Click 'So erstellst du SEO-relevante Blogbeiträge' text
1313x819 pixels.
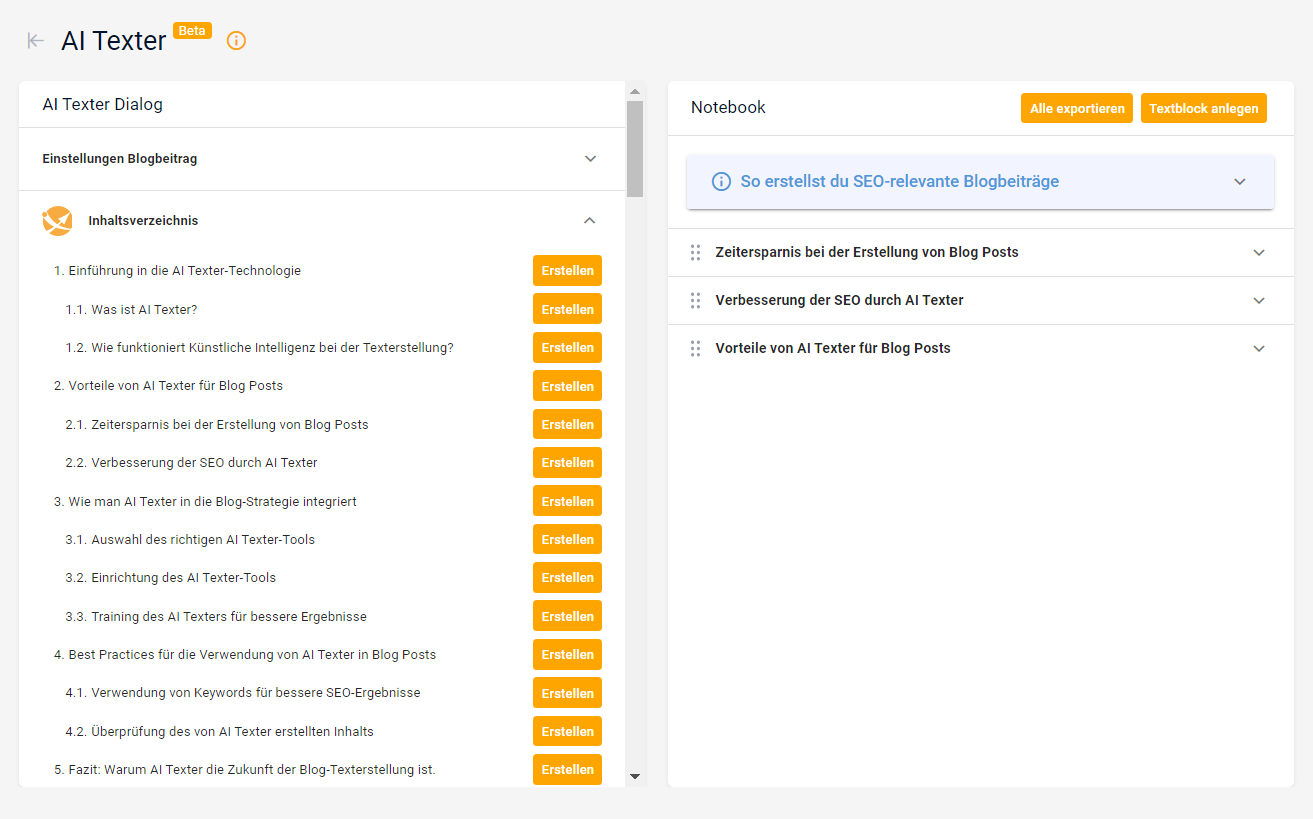click(x=899, y=182)
